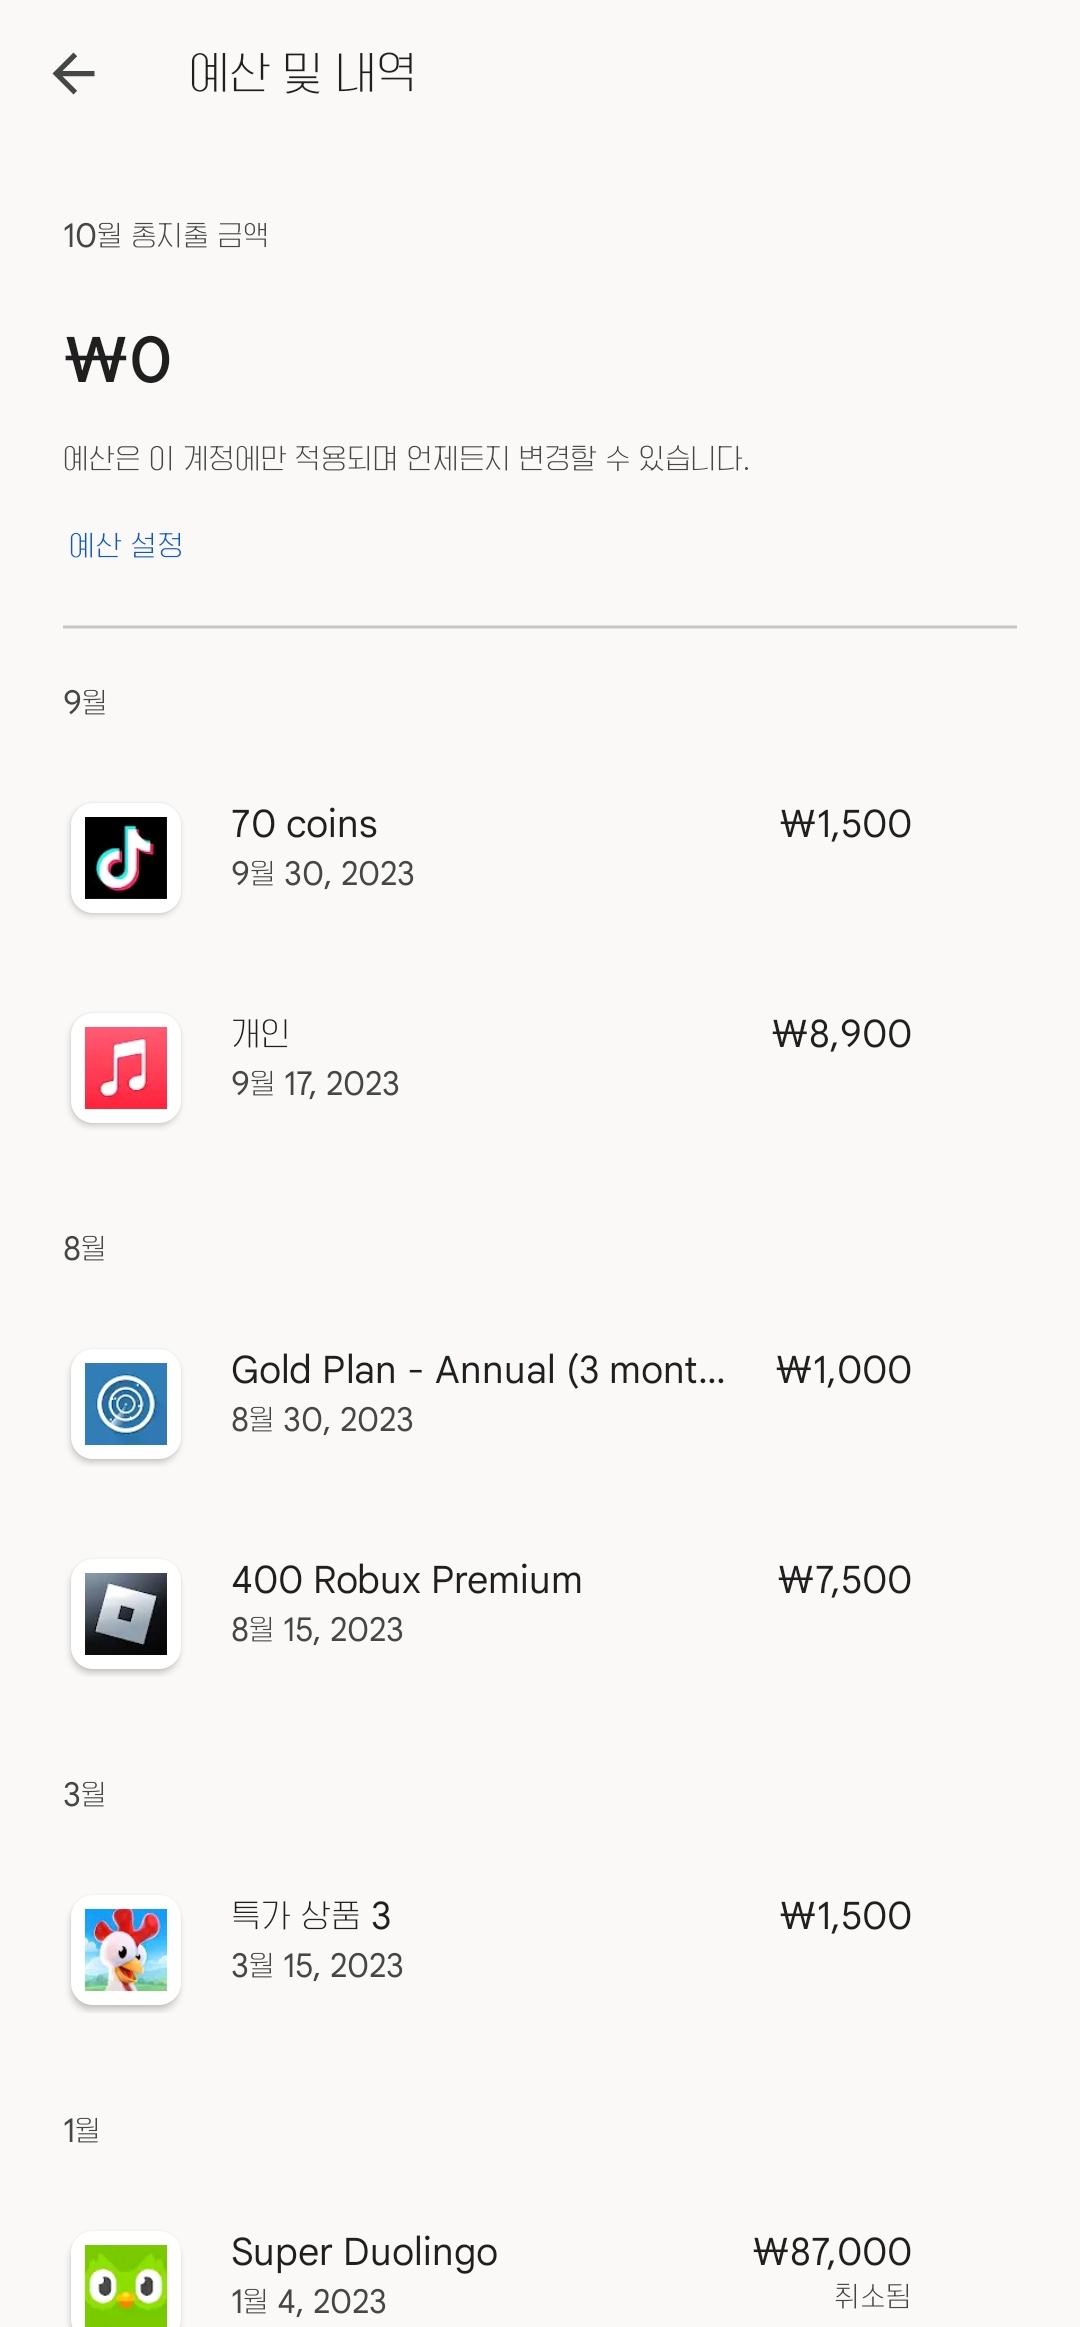This screenshot has width=1080, height=2327.
Task: Tap the 예산 및 내역 page title
Action: tap(302, 73)
